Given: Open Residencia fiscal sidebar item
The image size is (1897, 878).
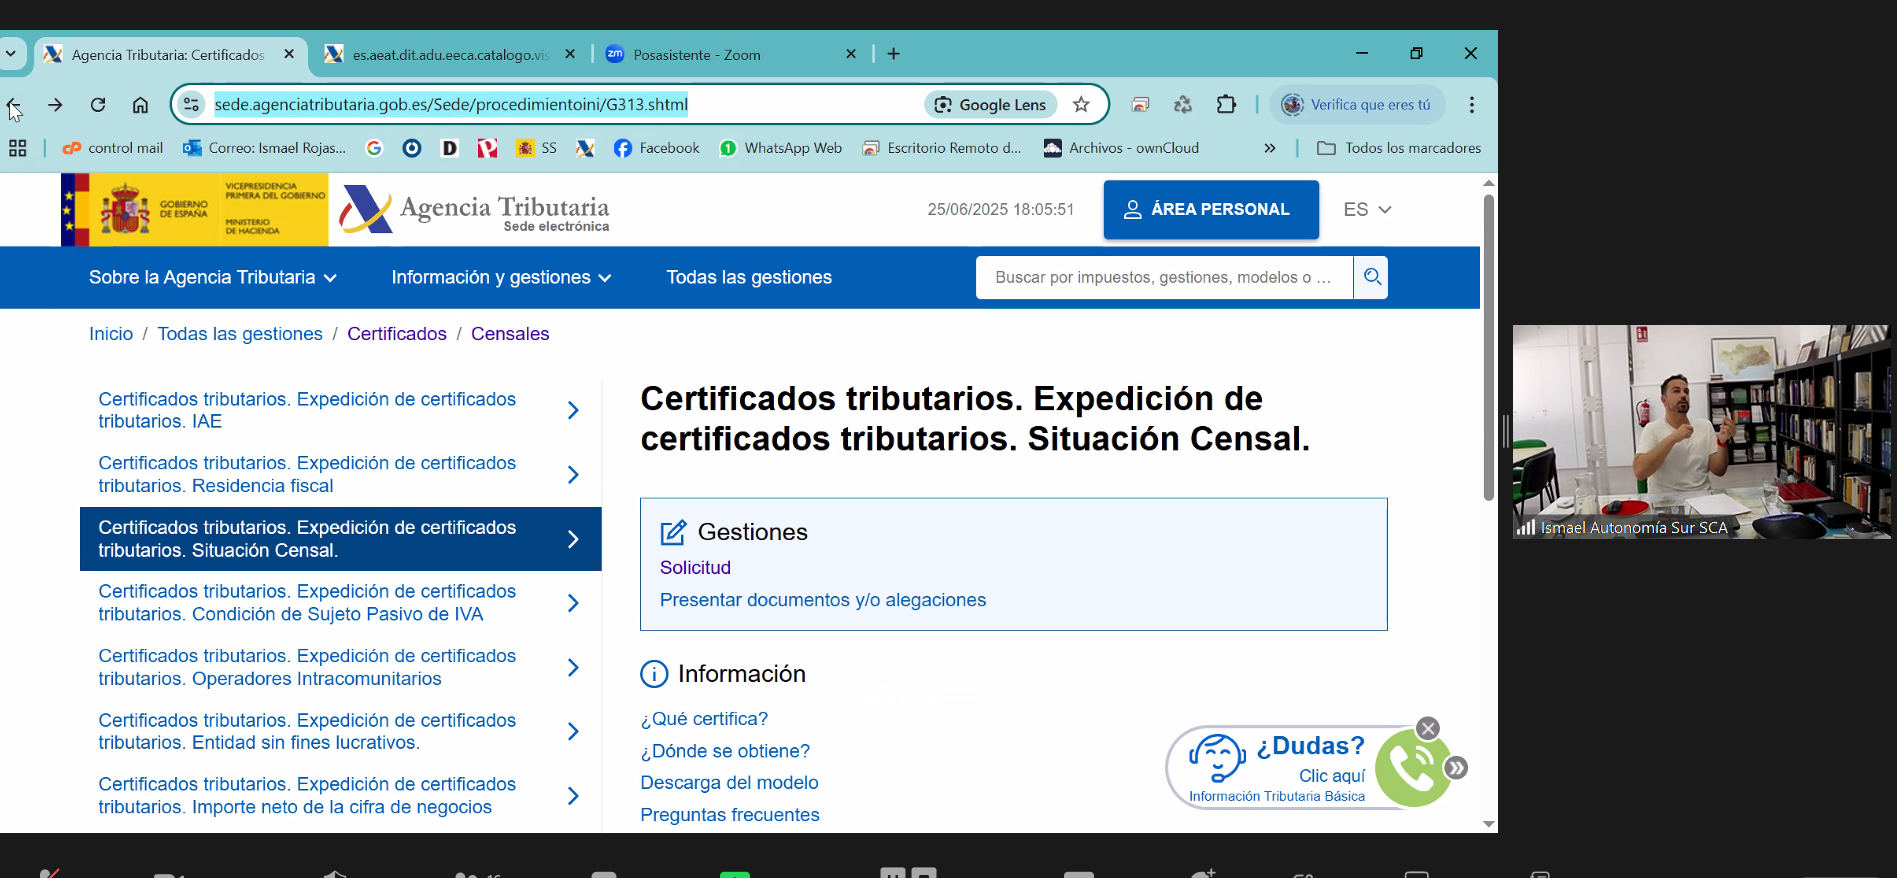Looking at the screenshot, I should pos(340,474).
